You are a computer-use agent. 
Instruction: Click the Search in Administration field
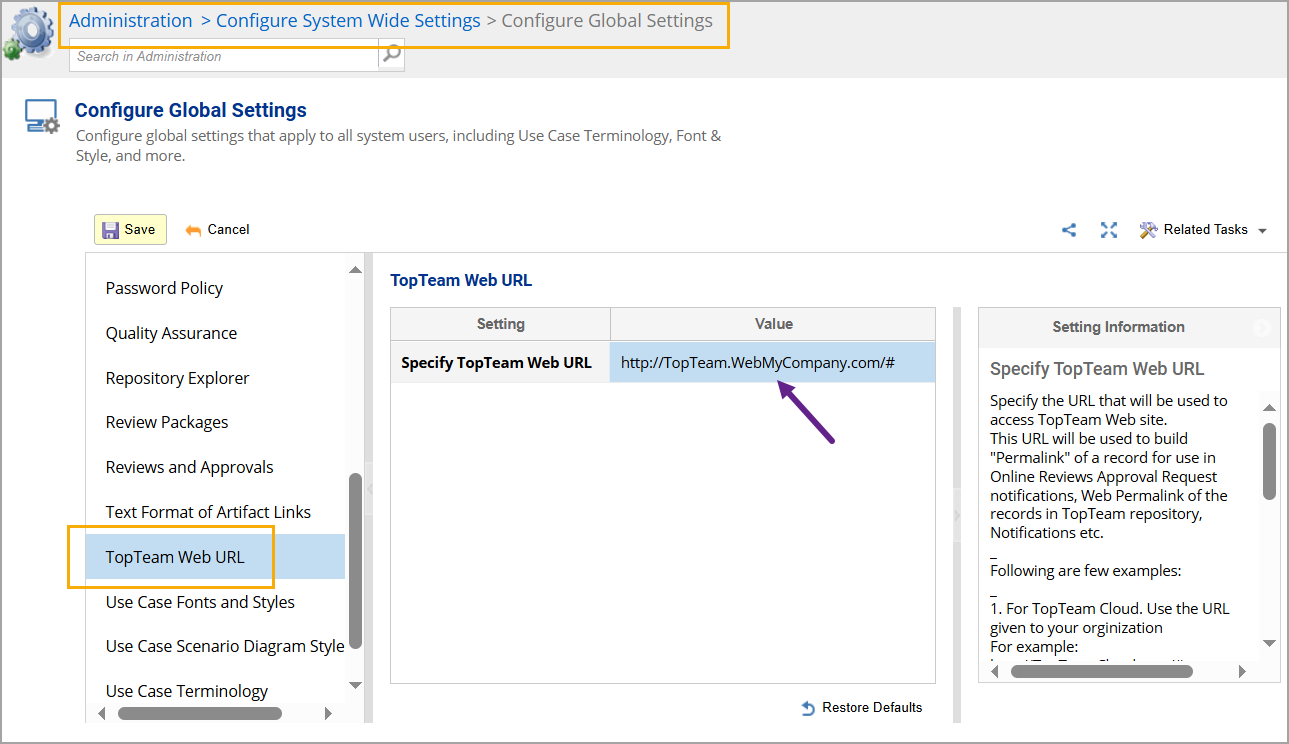(x=223, y=56)
